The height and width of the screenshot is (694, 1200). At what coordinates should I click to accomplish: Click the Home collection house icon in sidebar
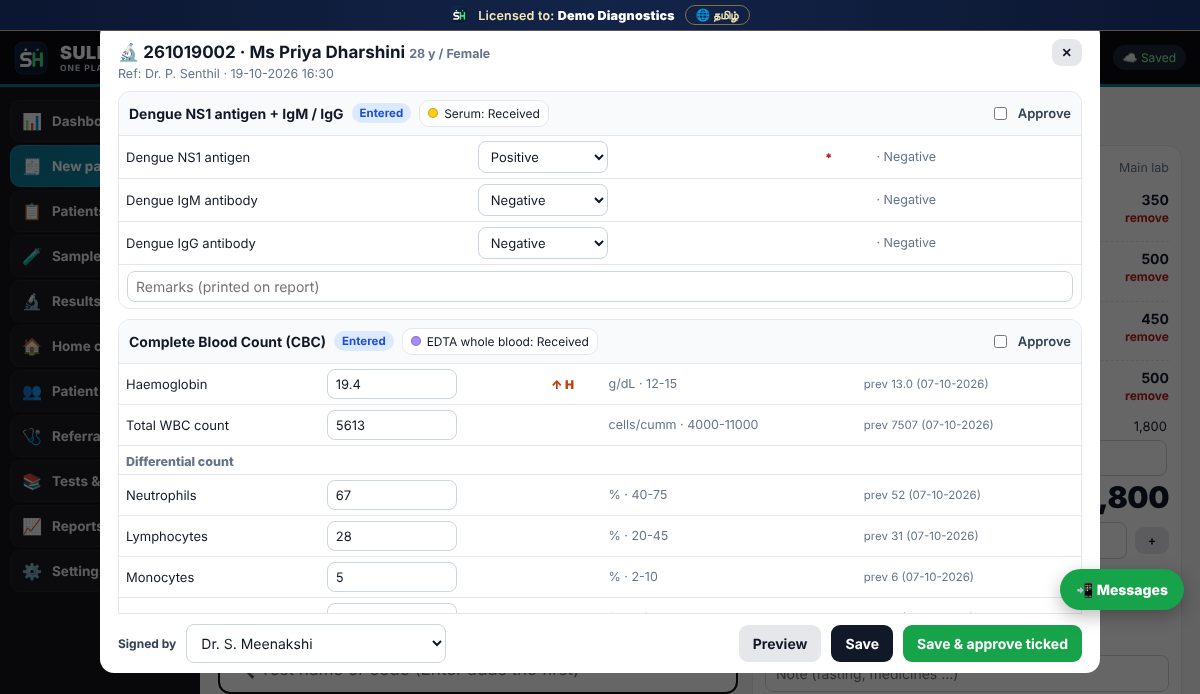(32, 346)
